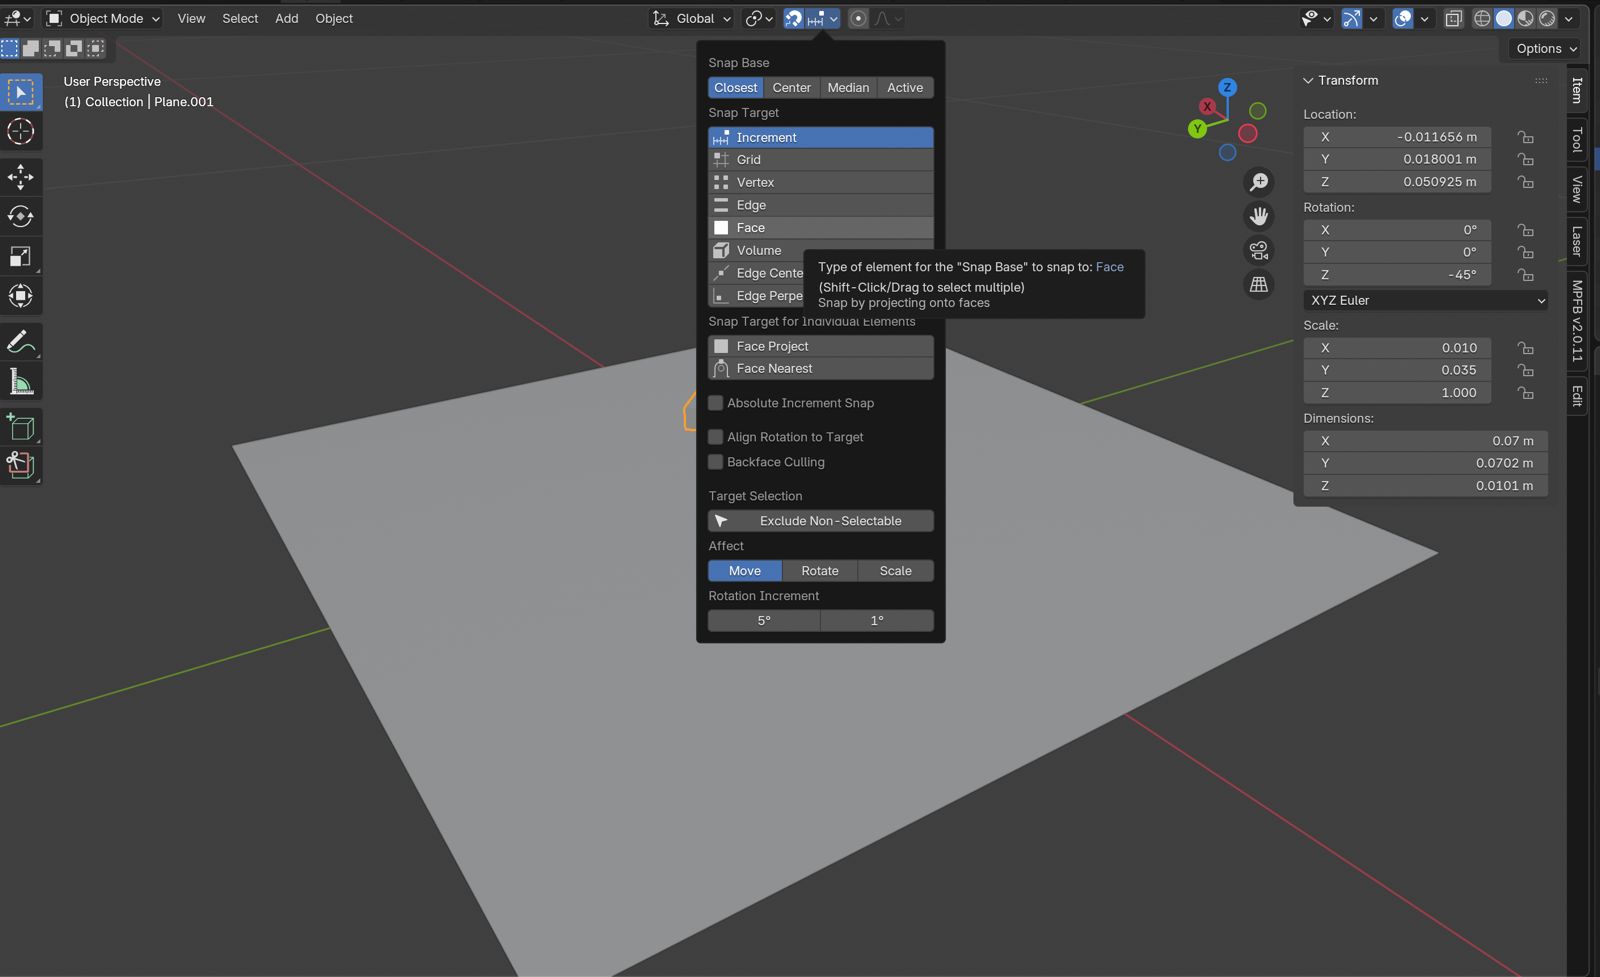Open the Add menu
Image resolution: width=1600 pixels, height=977 pixels.
[x=286, y=18]
